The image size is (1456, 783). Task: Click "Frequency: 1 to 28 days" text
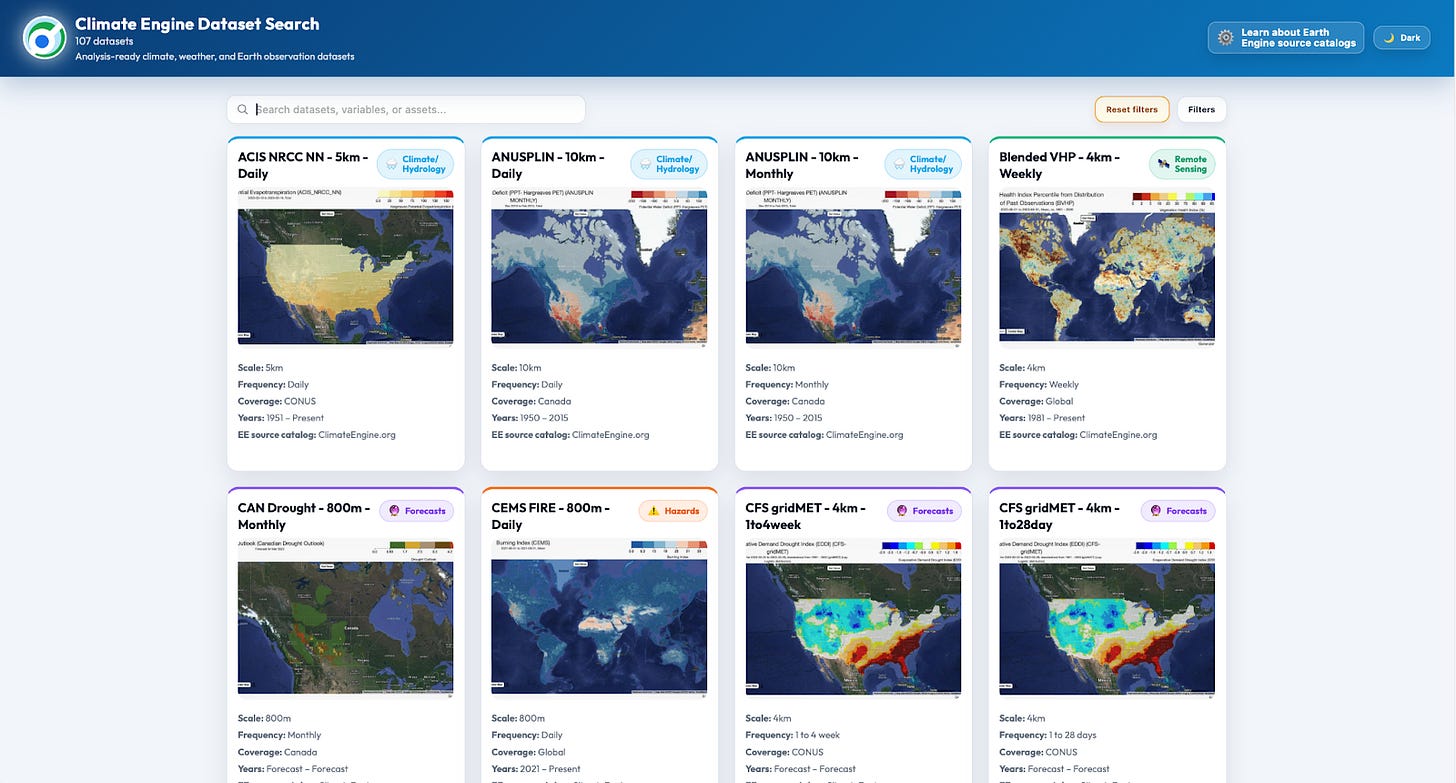coord(1048,735)
